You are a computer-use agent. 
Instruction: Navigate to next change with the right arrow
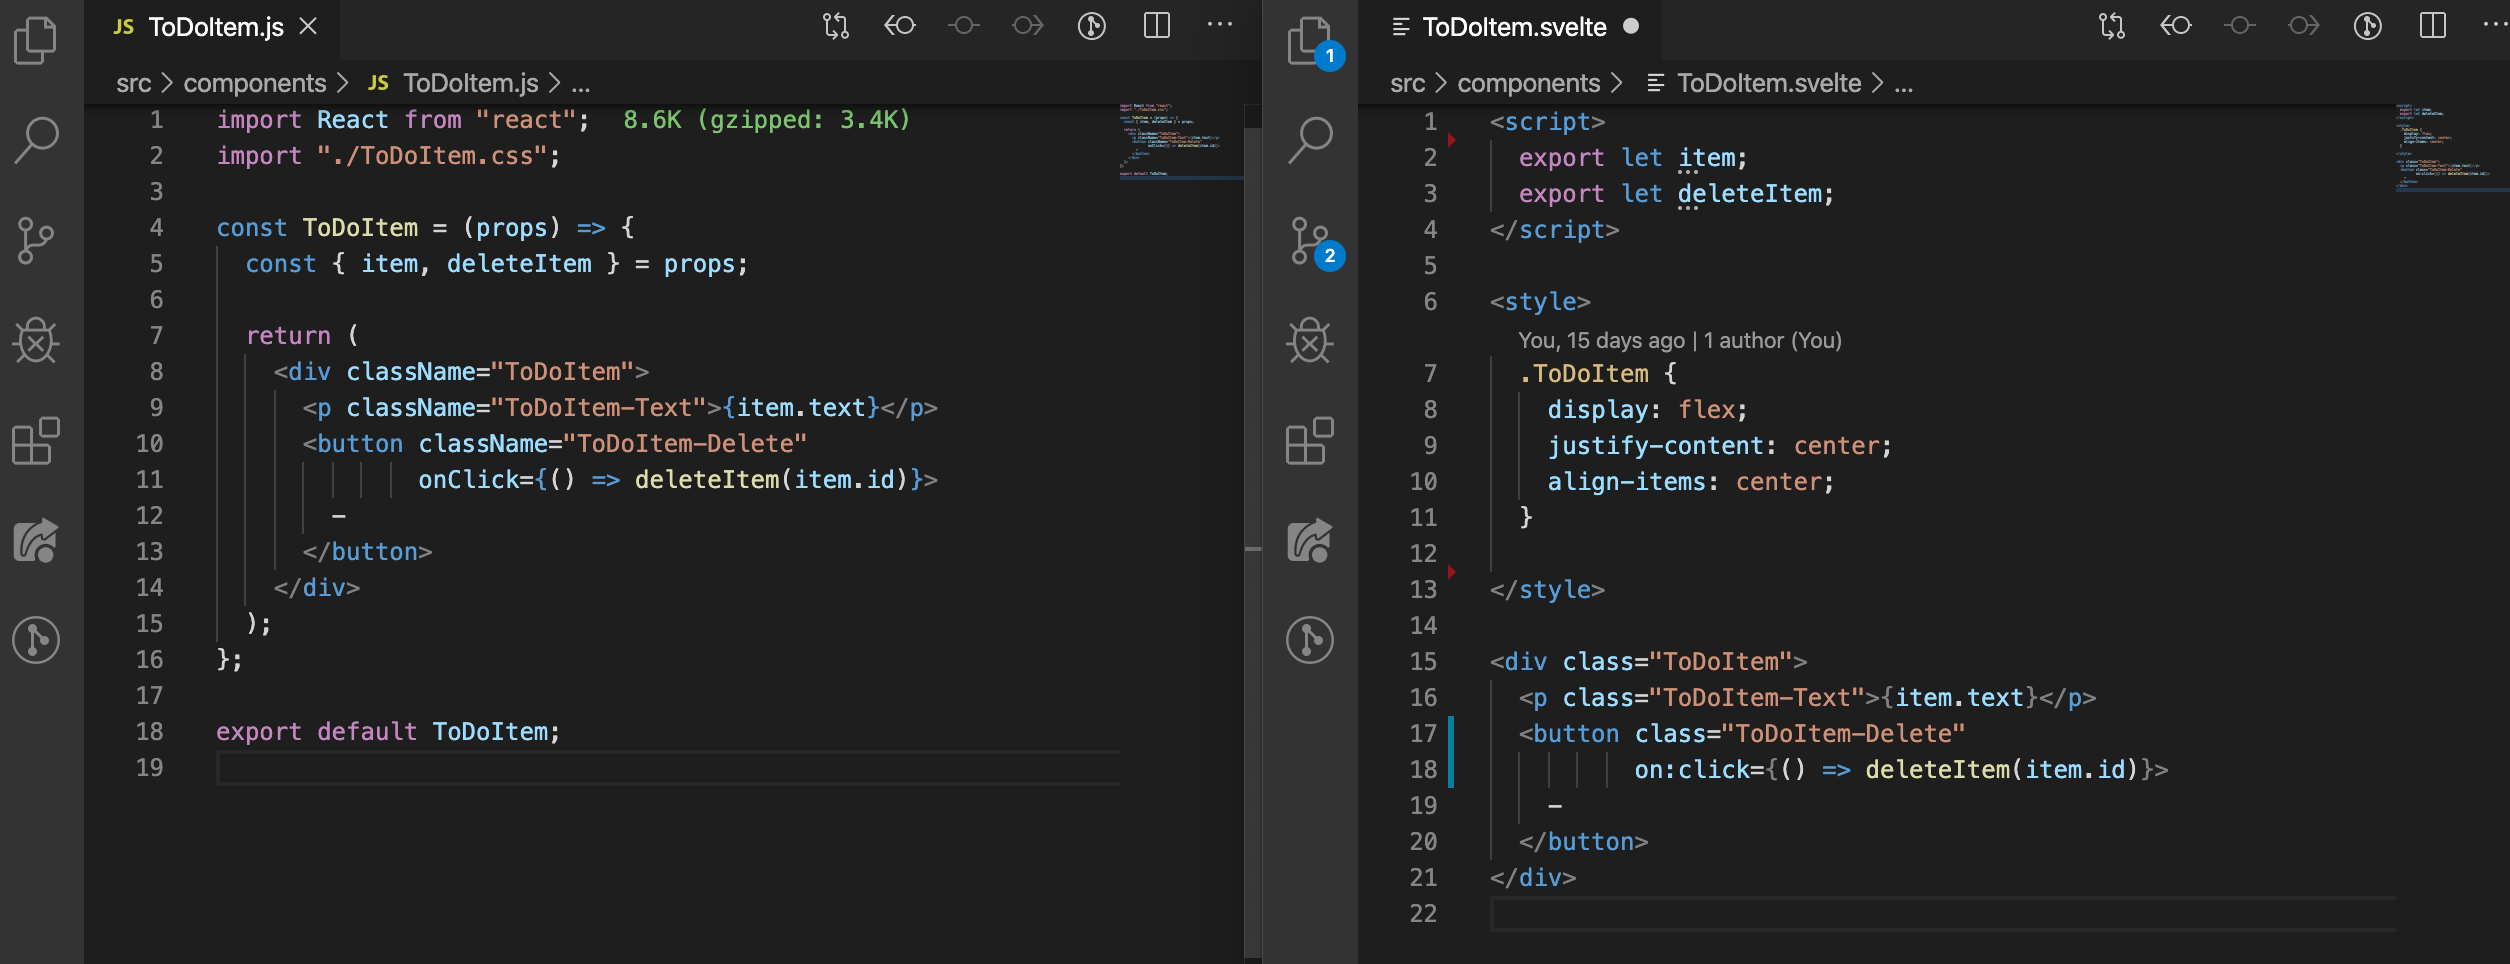click(1027, 26)
